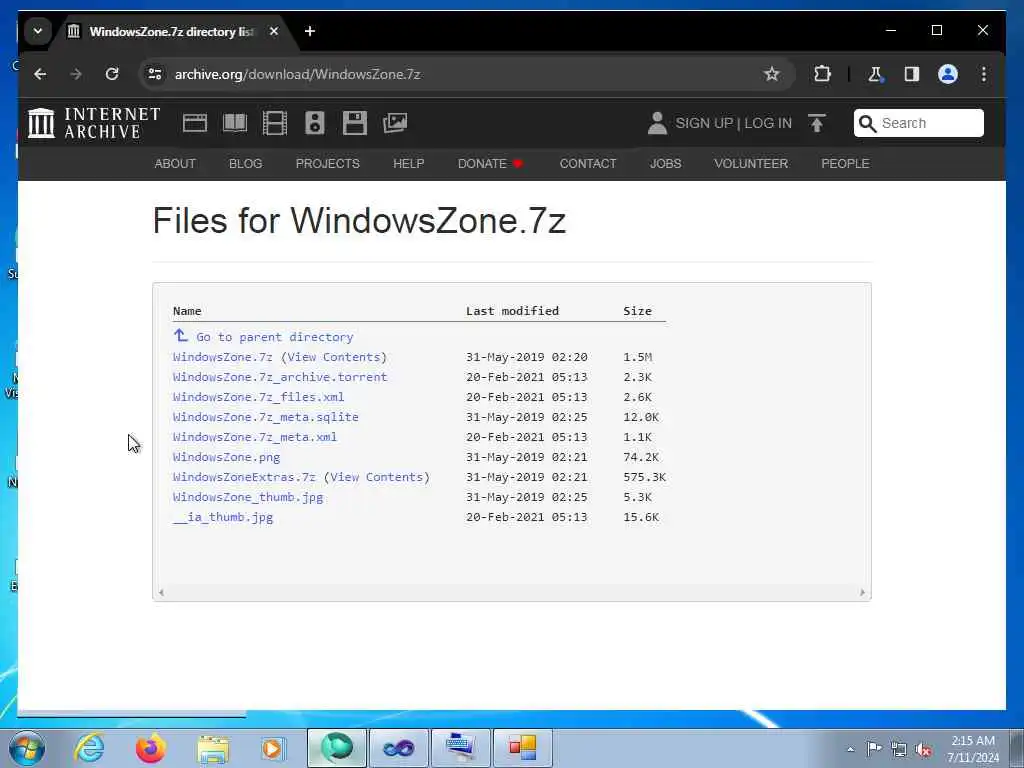Open __ia_thumb.jpg link
This screenshot has height=768, width=1024.
(223, 517)
